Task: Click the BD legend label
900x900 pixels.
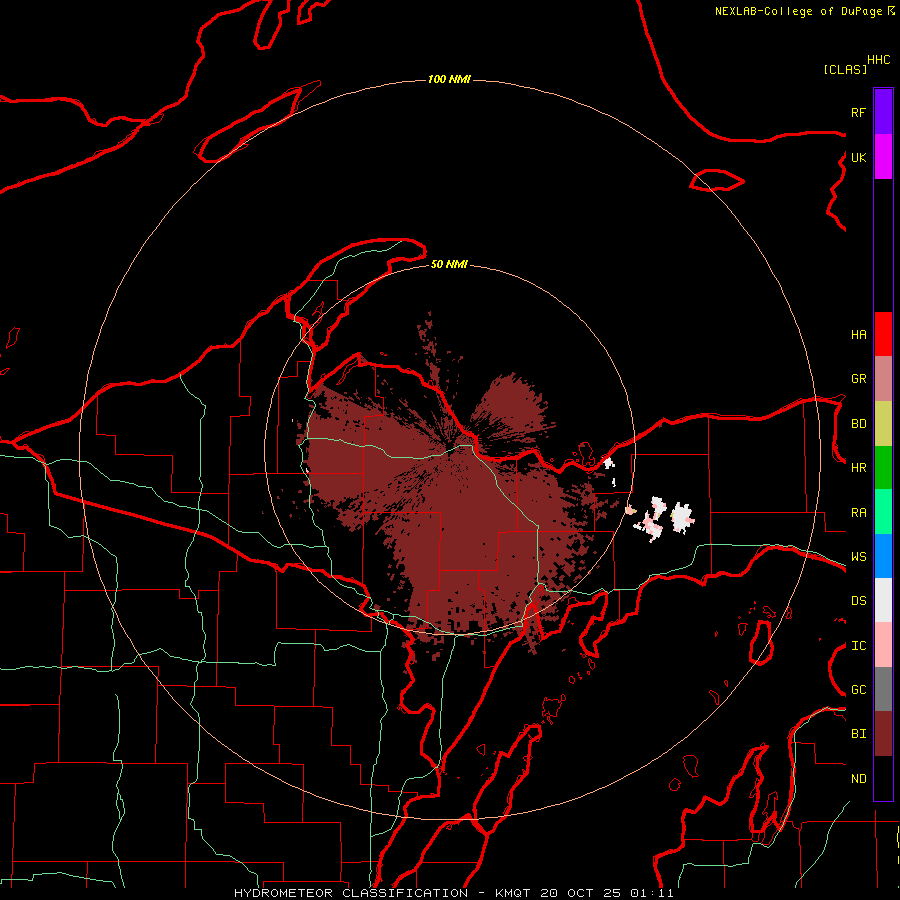Action: 859,424
